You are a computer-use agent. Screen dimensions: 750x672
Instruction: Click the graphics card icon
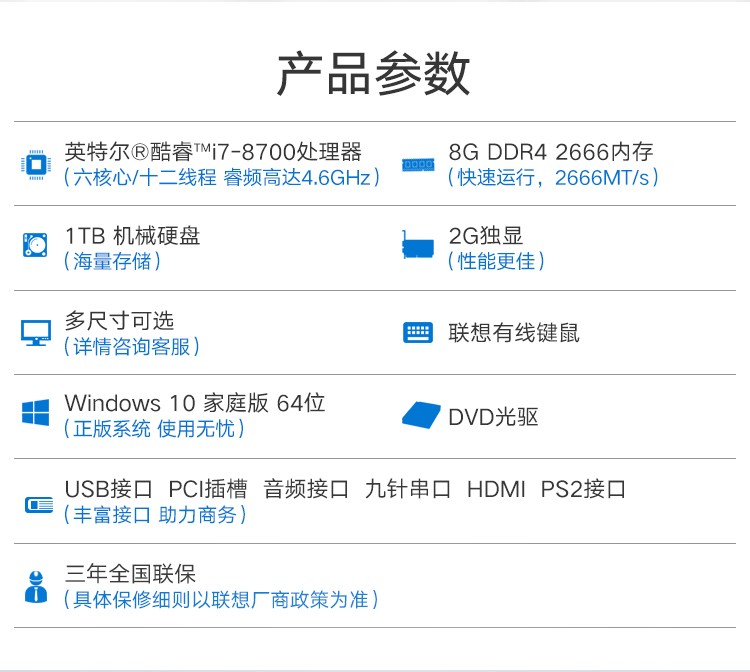(x=418, y=245)
